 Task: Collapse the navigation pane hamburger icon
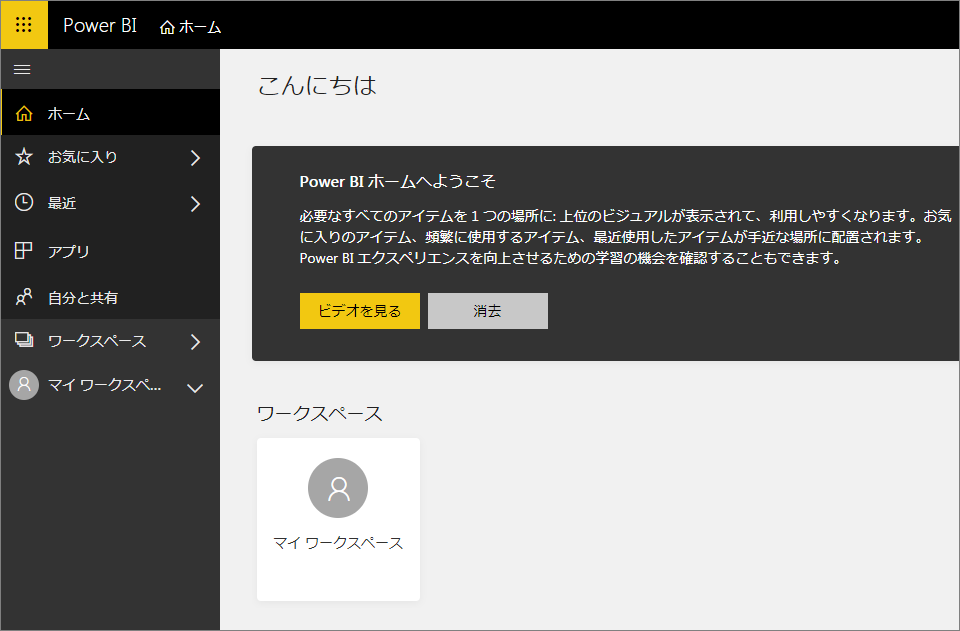tap(22, 69)
